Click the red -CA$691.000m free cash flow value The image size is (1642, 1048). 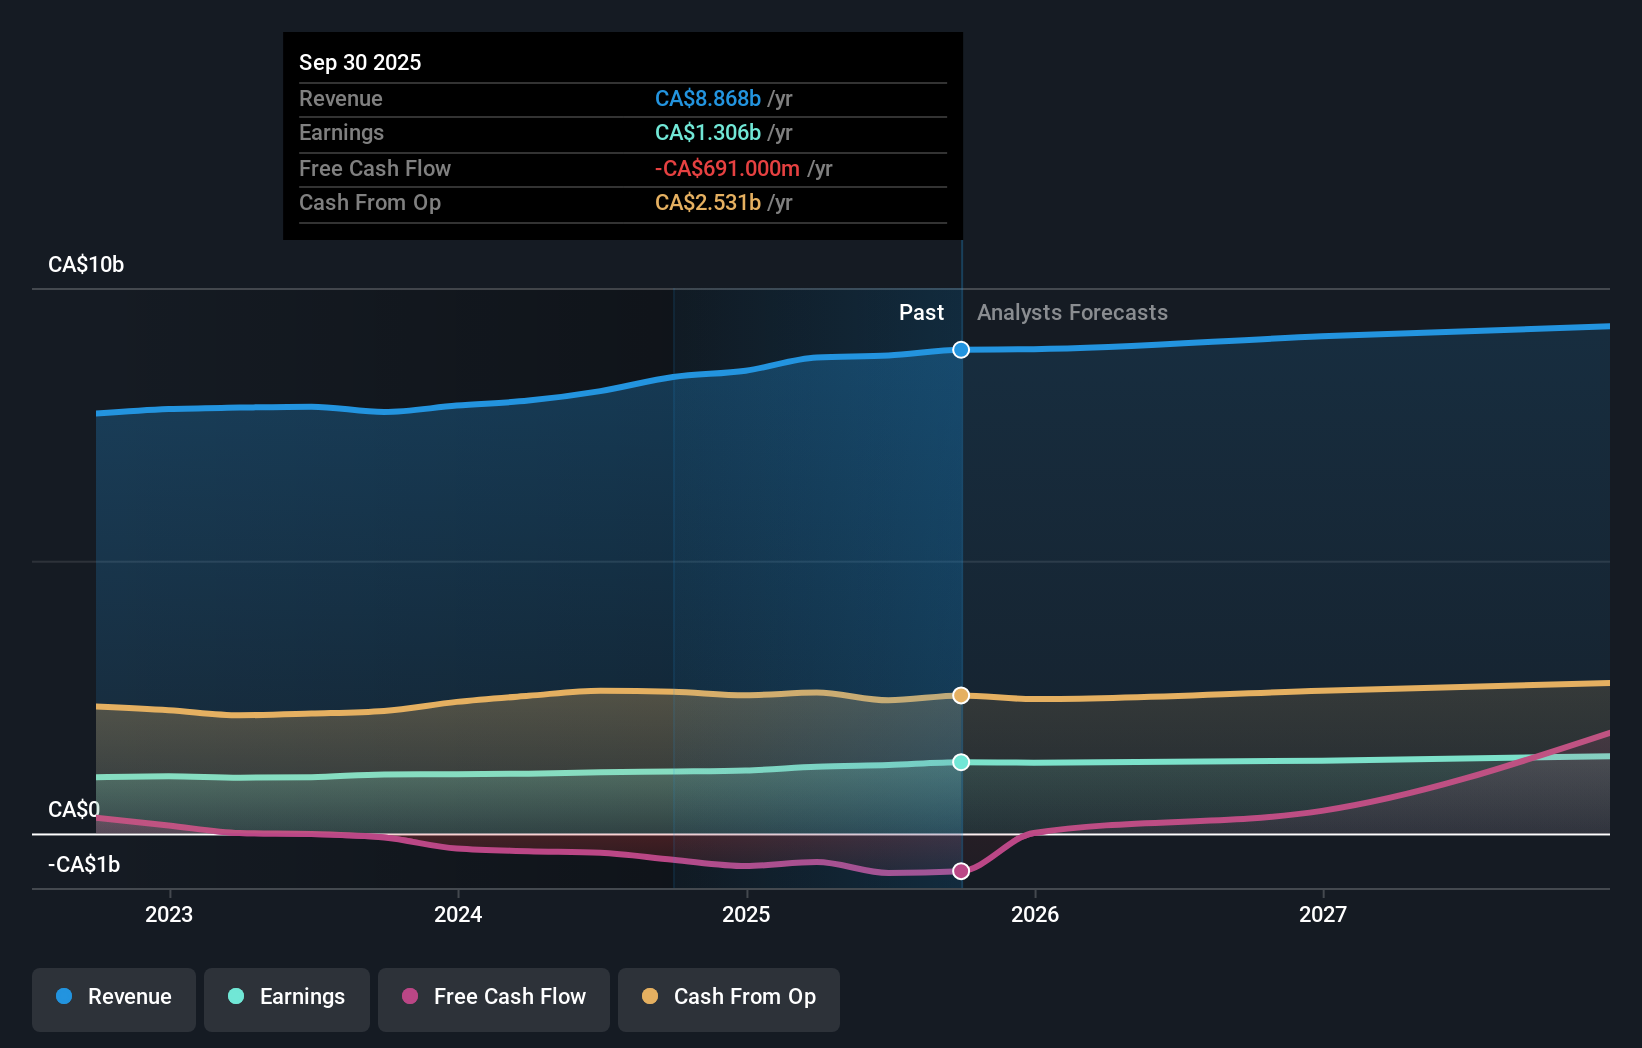point(727,169)
